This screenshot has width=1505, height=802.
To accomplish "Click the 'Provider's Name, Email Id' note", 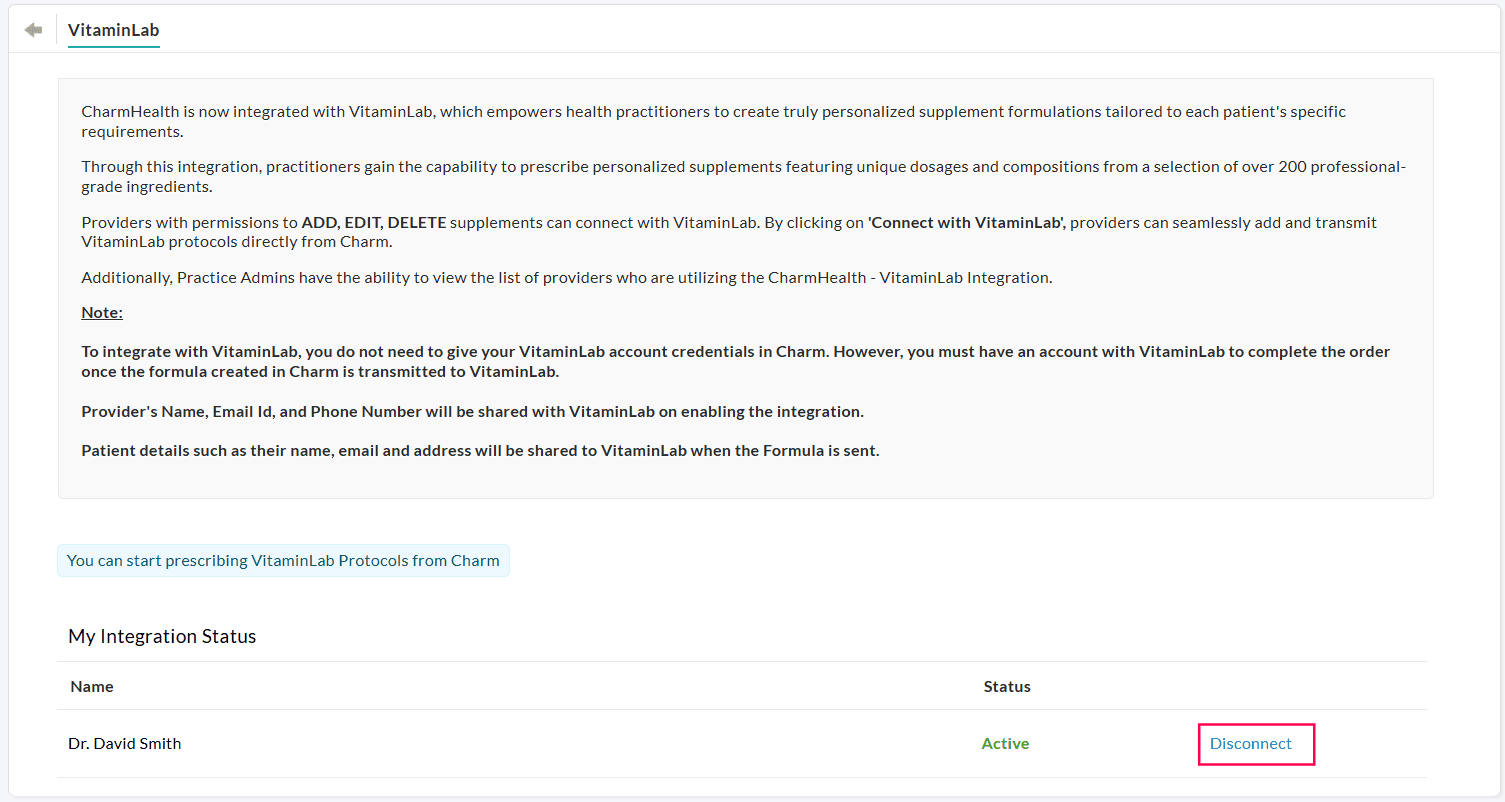I will (x=472, y=412).
